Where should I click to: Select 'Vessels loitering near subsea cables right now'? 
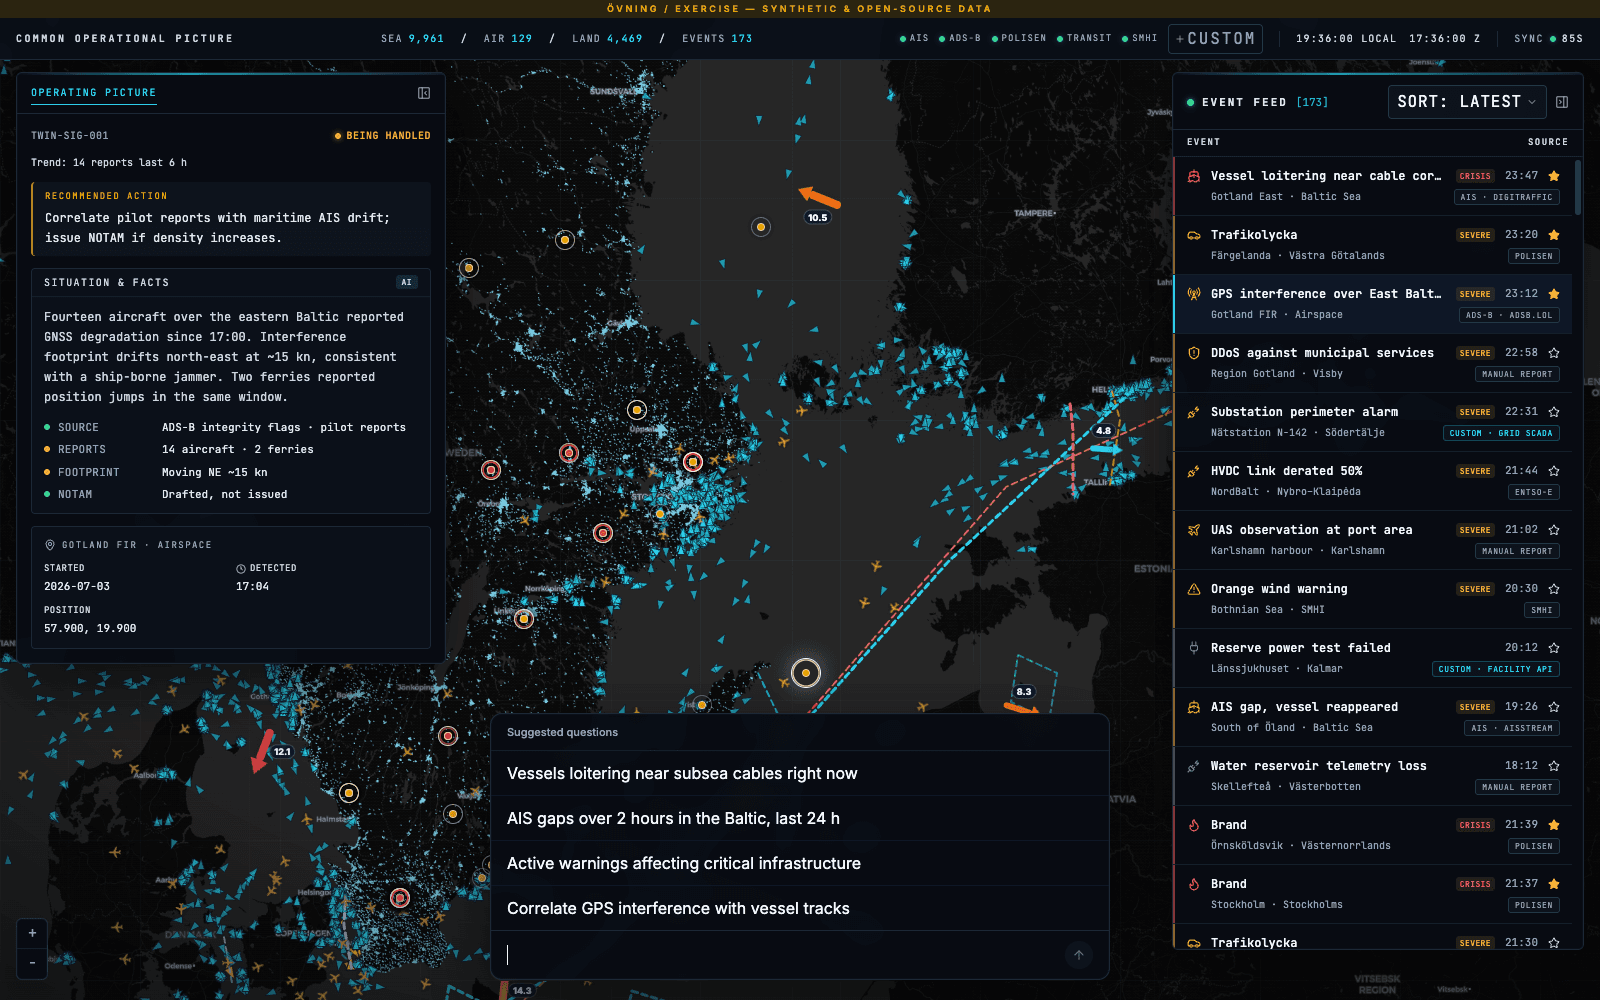tap(800, 773)
